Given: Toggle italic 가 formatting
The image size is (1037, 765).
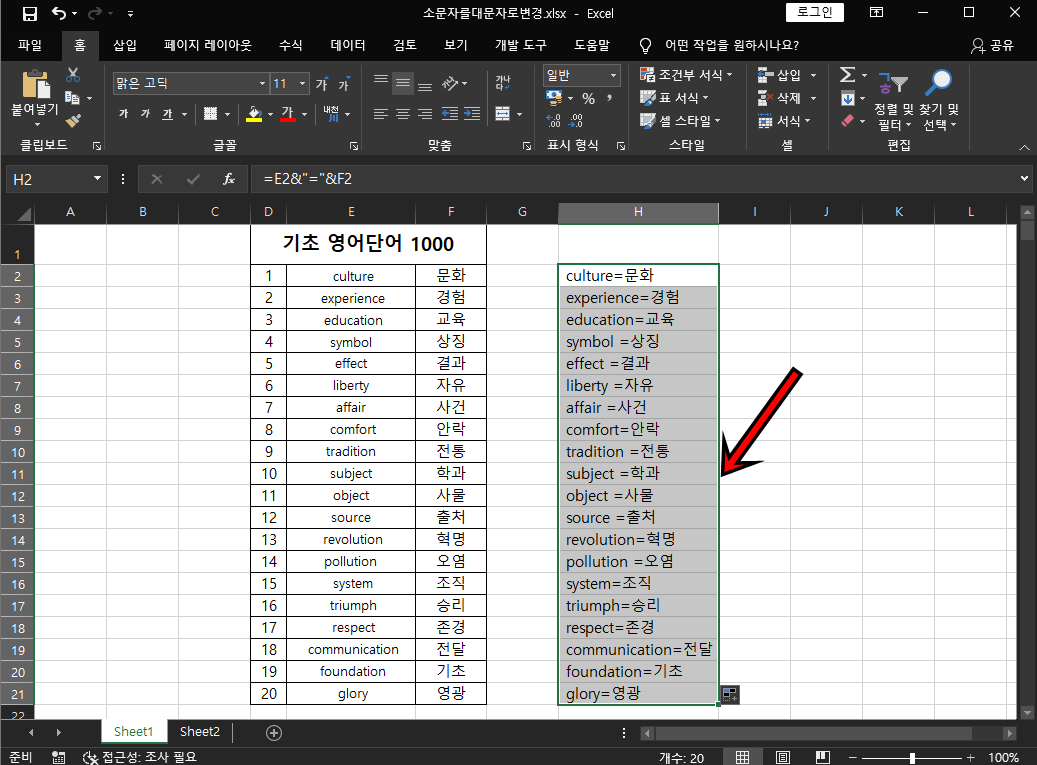Looking at the screenshot, I should click(145, 114).
